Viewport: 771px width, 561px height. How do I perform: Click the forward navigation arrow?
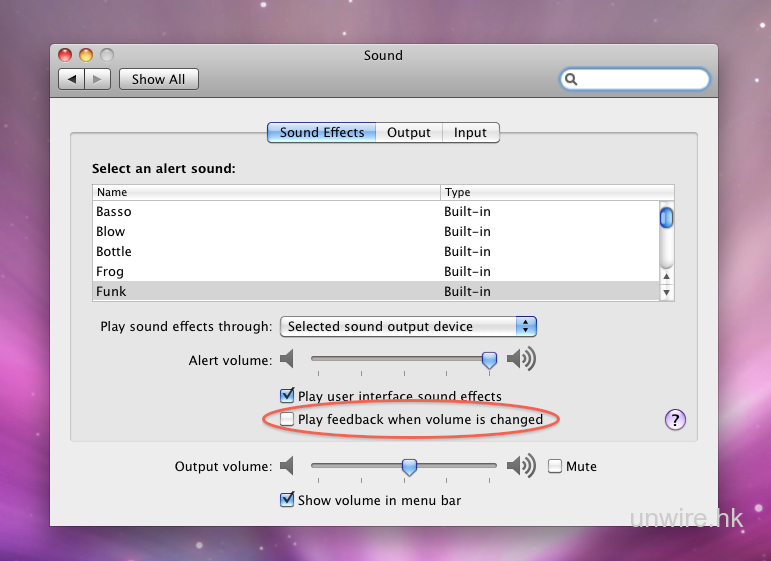click(97, 79)
